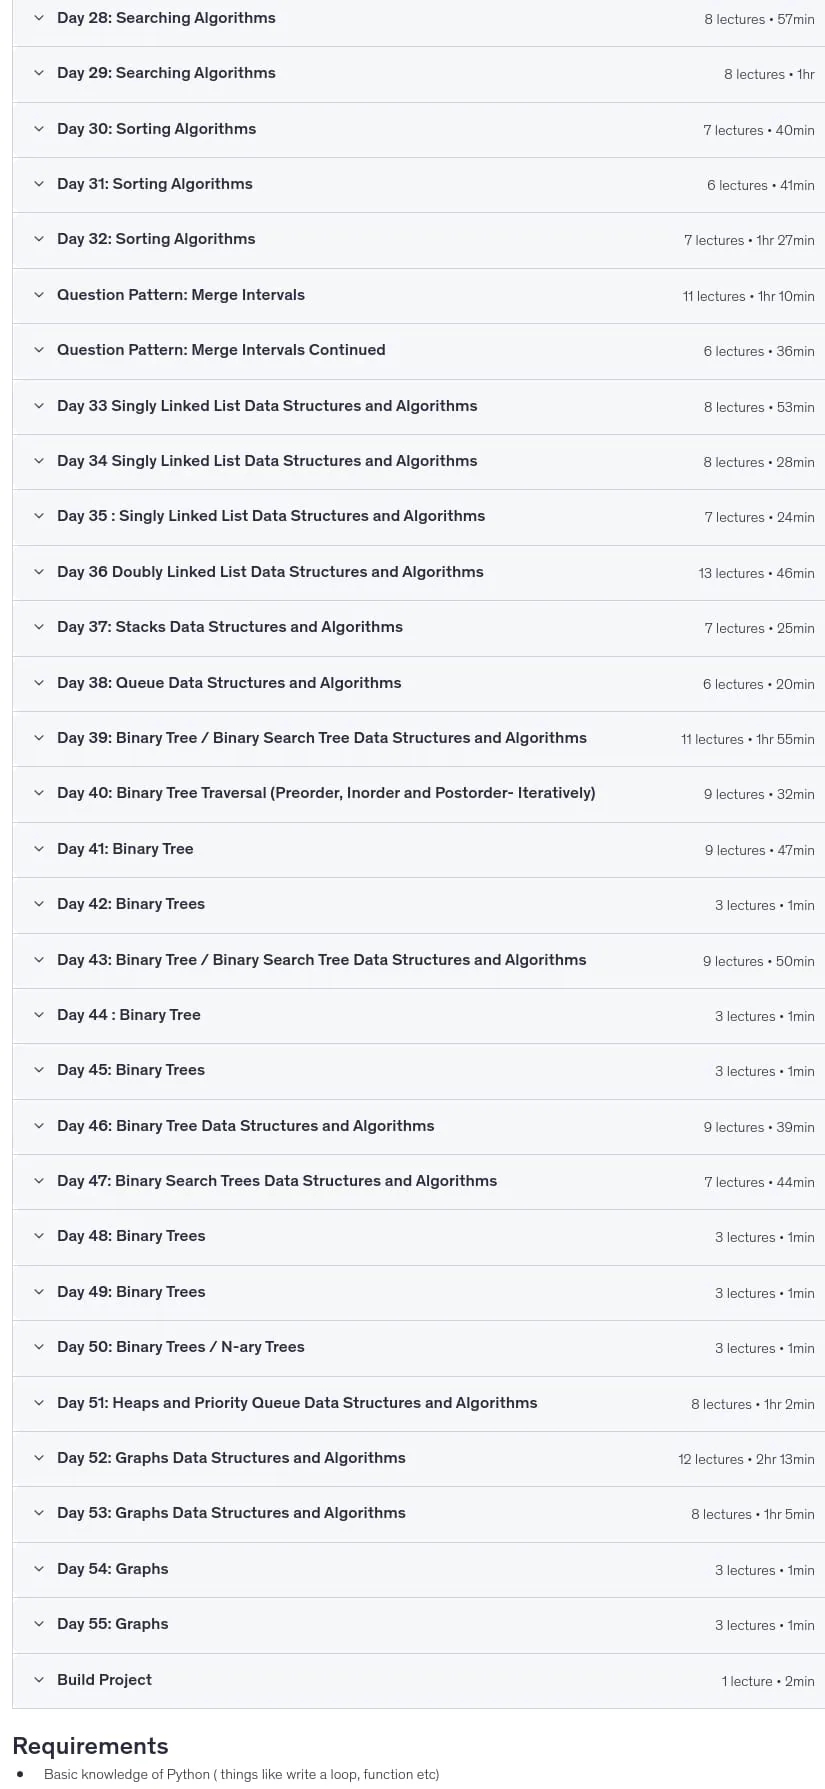Viewport: 825px width, 1789px height.
Task: Expand Day 50: Binary Trees / N-ary Trees
Action: [418, 1347]
